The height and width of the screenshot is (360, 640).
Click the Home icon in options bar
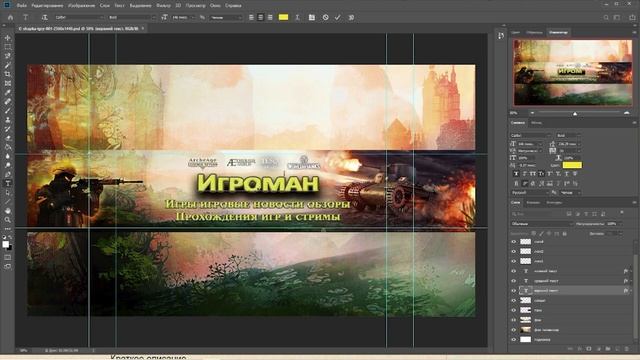pos(11,18)
